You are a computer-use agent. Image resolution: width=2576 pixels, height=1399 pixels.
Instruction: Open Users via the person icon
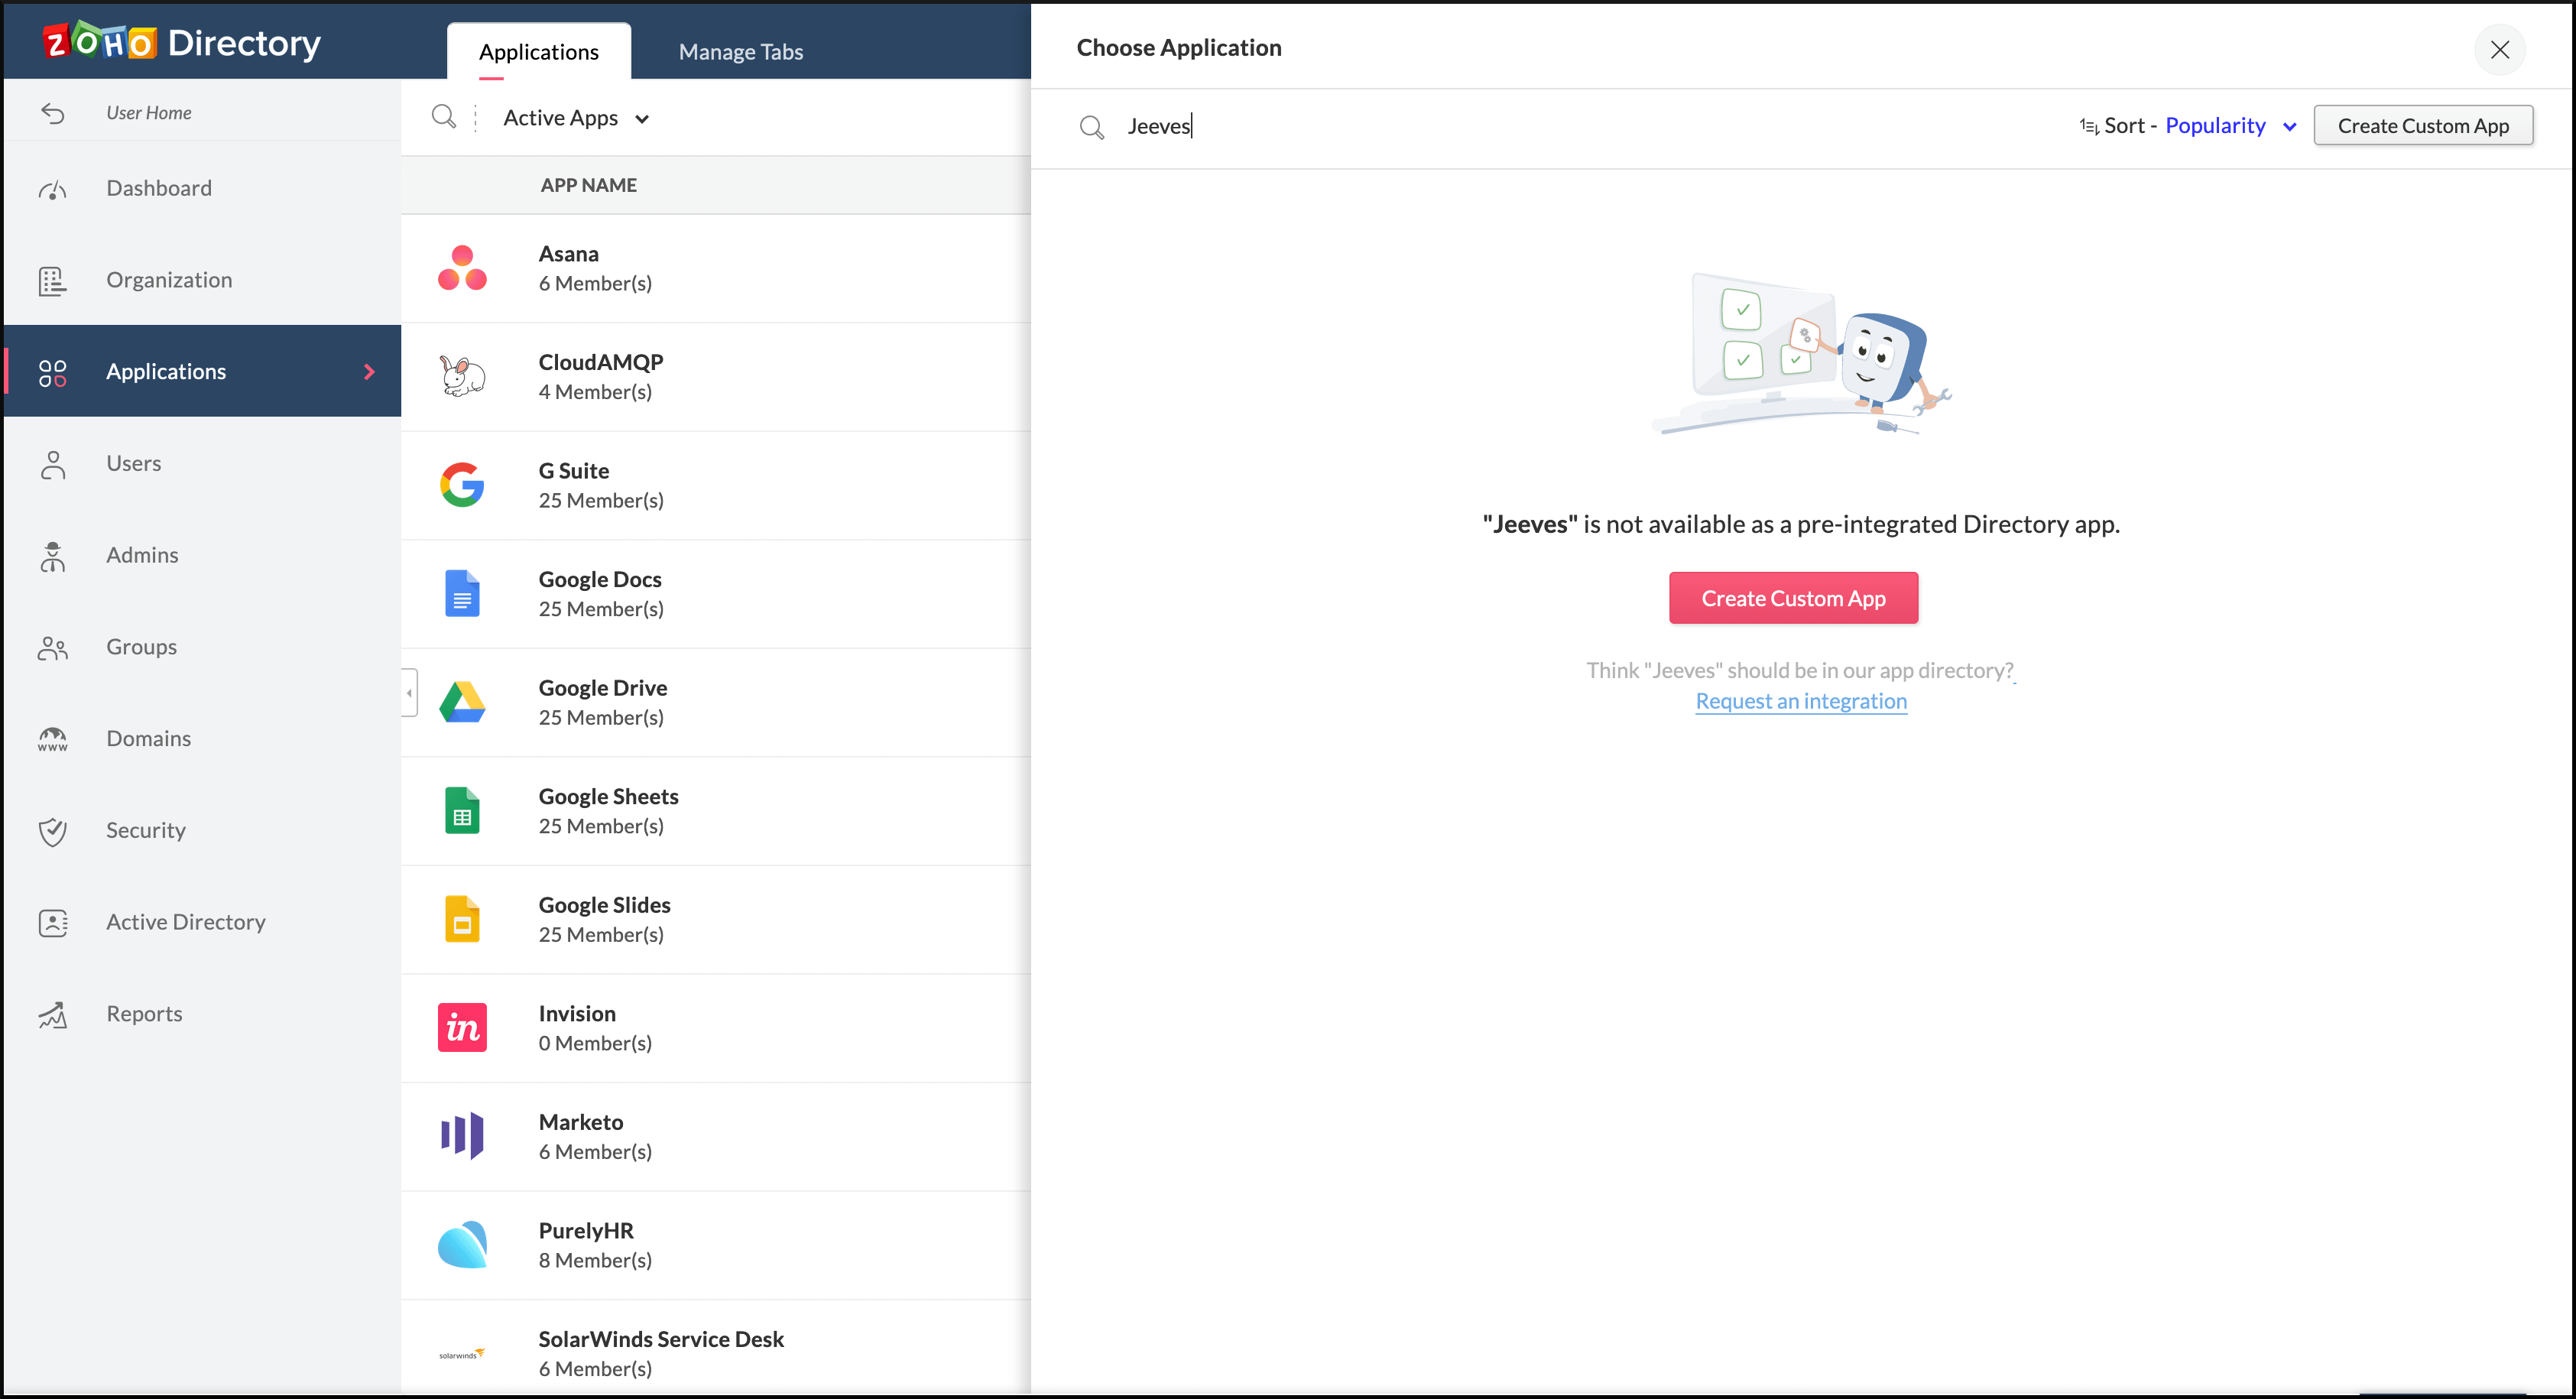tap(52, 464)
